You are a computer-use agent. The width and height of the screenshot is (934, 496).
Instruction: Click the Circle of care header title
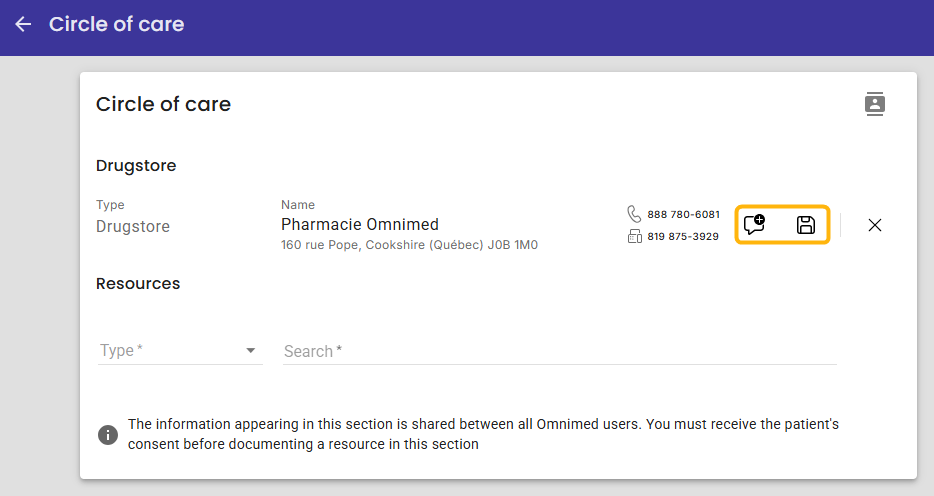(117, 24)
